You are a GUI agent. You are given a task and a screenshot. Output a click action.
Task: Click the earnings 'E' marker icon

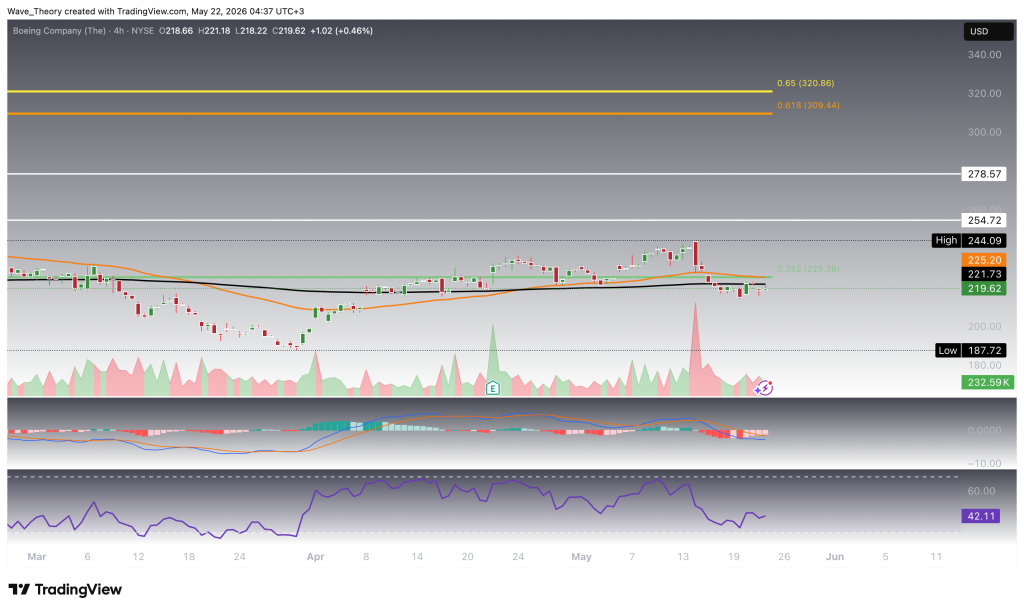[x=493, y=388]
